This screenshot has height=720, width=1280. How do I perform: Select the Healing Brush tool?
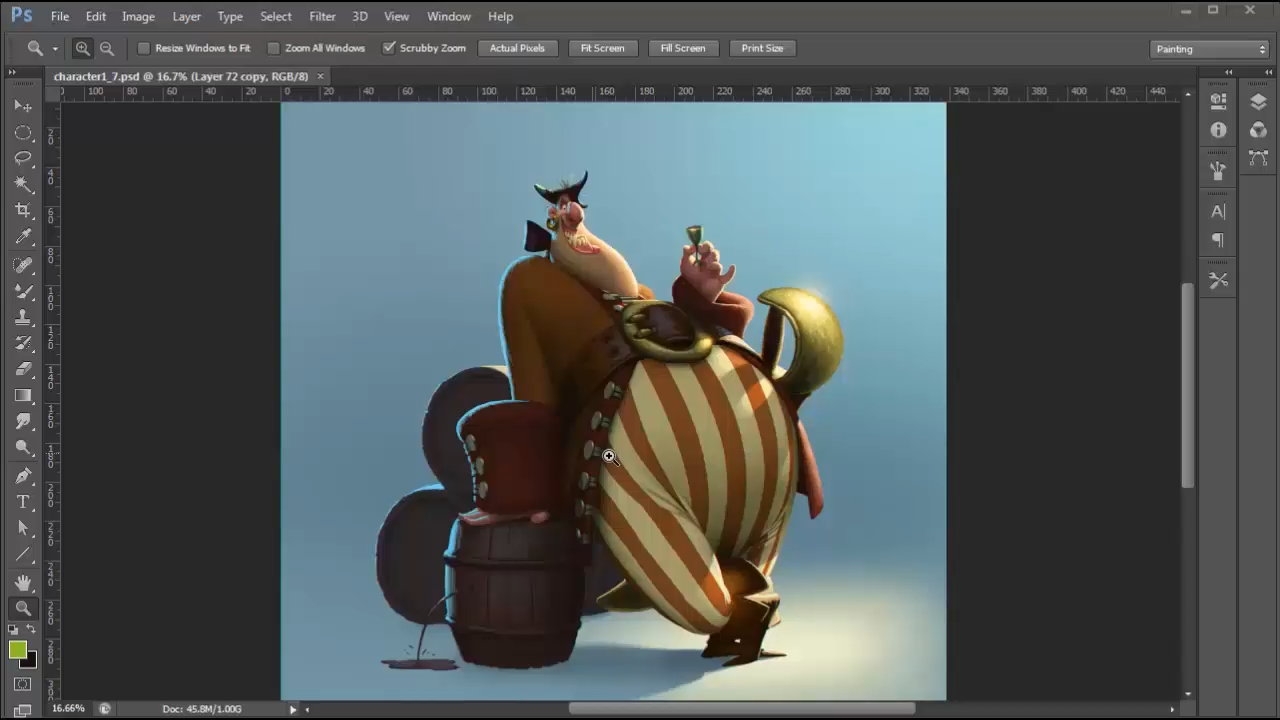pos(23,265)
